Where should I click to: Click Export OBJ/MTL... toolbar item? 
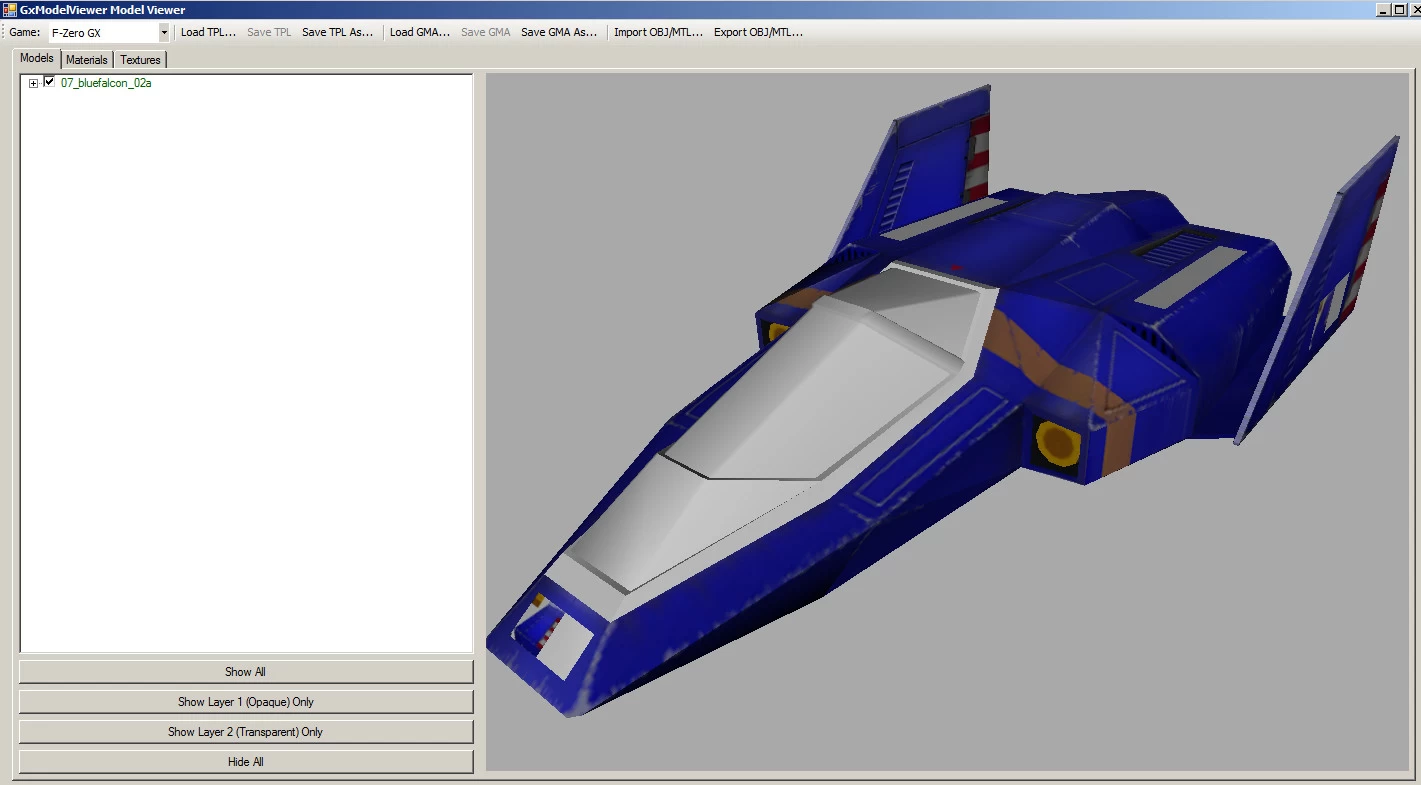pyautogui.click(x=758, y=32)
